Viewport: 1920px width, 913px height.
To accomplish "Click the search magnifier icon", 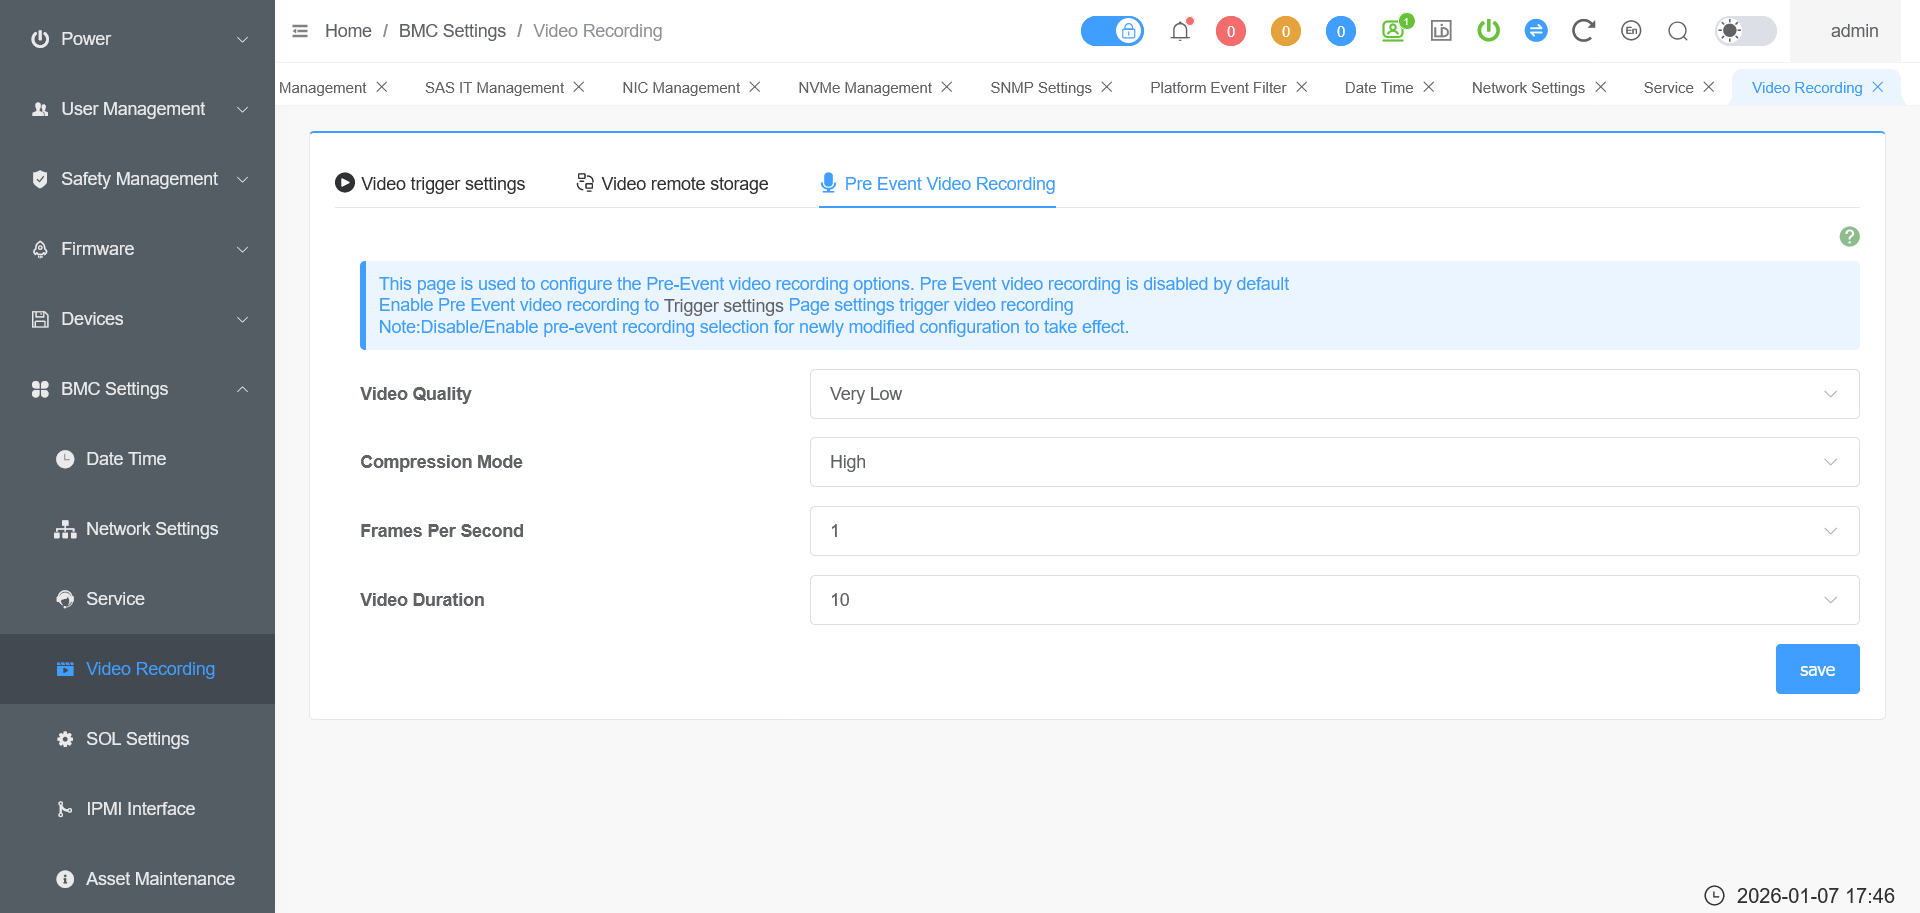I will (x=1678, y=31).
